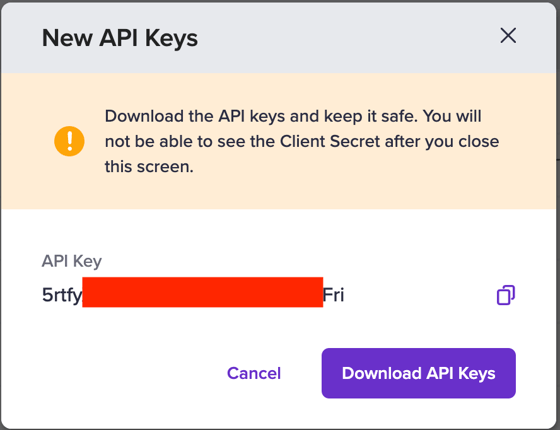Click the 'API Key' field label

tap(71, 261)
